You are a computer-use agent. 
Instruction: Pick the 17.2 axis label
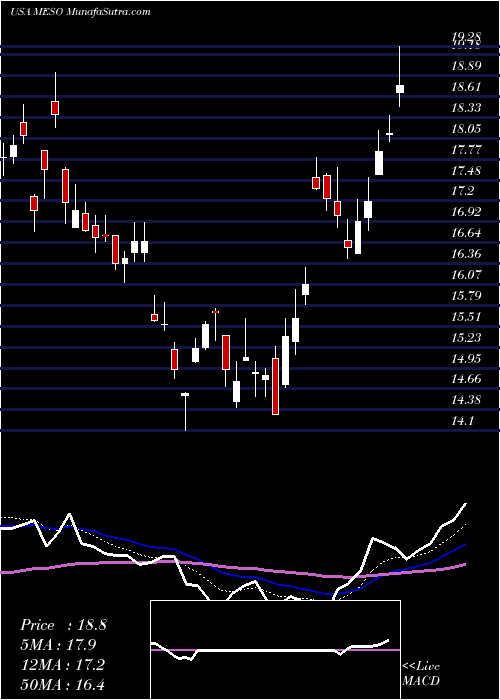[462, 191]
